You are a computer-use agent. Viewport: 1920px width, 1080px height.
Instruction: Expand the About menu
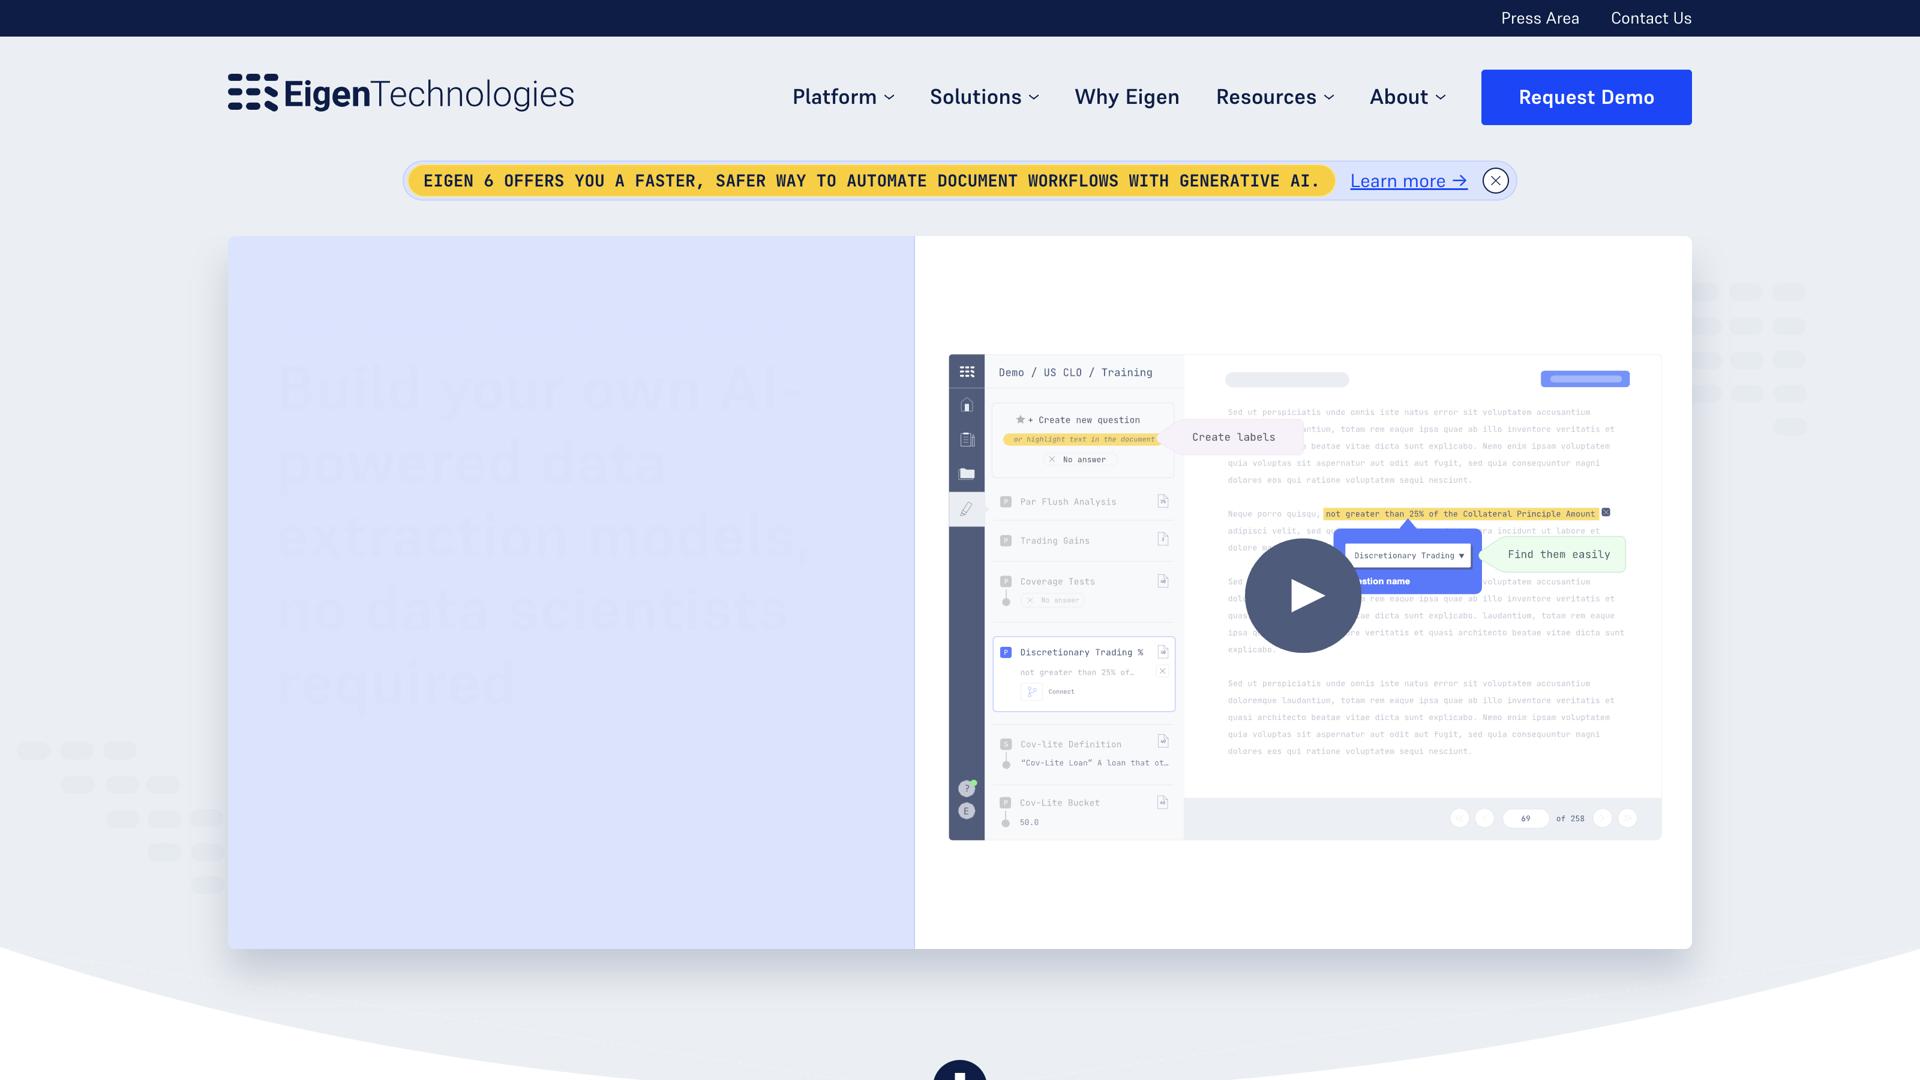pos(1407,97)
